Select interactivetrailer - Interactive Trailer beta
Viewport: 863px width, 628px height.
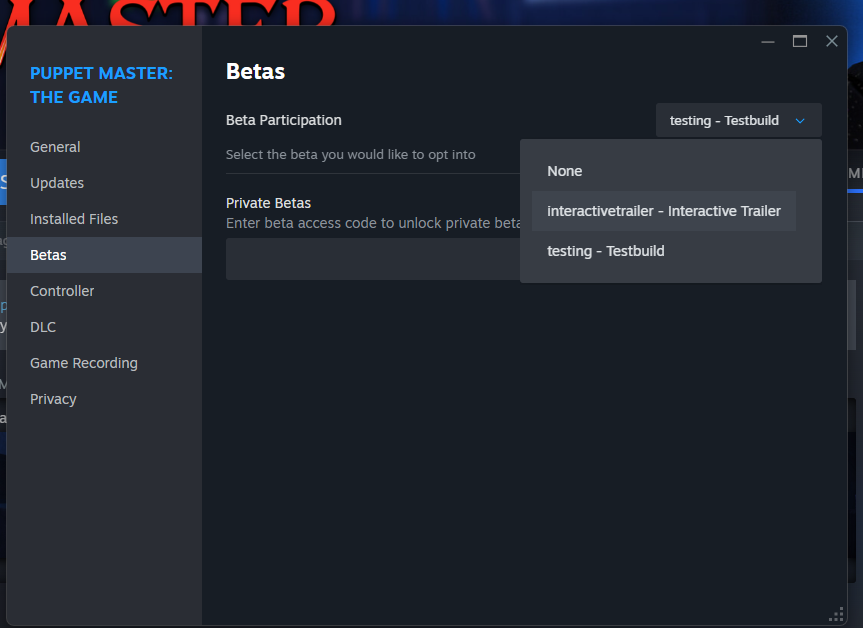(x=664, y=211)
